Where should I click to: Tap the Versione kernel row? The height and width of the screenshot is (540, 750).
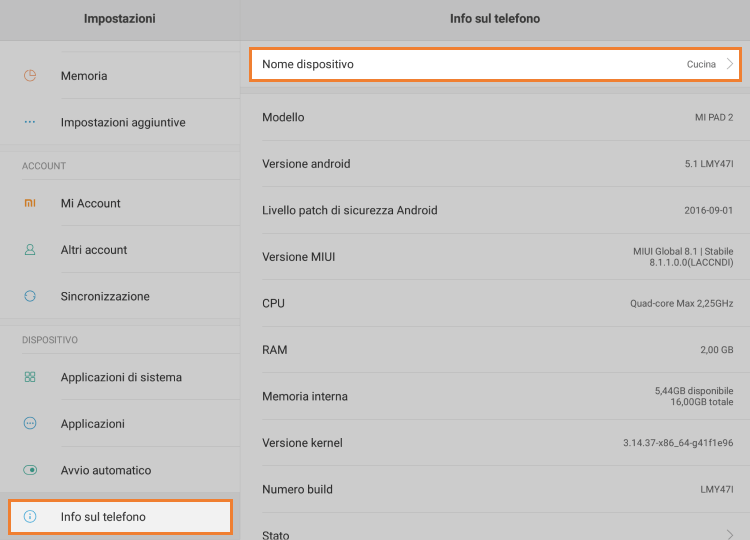495,443
